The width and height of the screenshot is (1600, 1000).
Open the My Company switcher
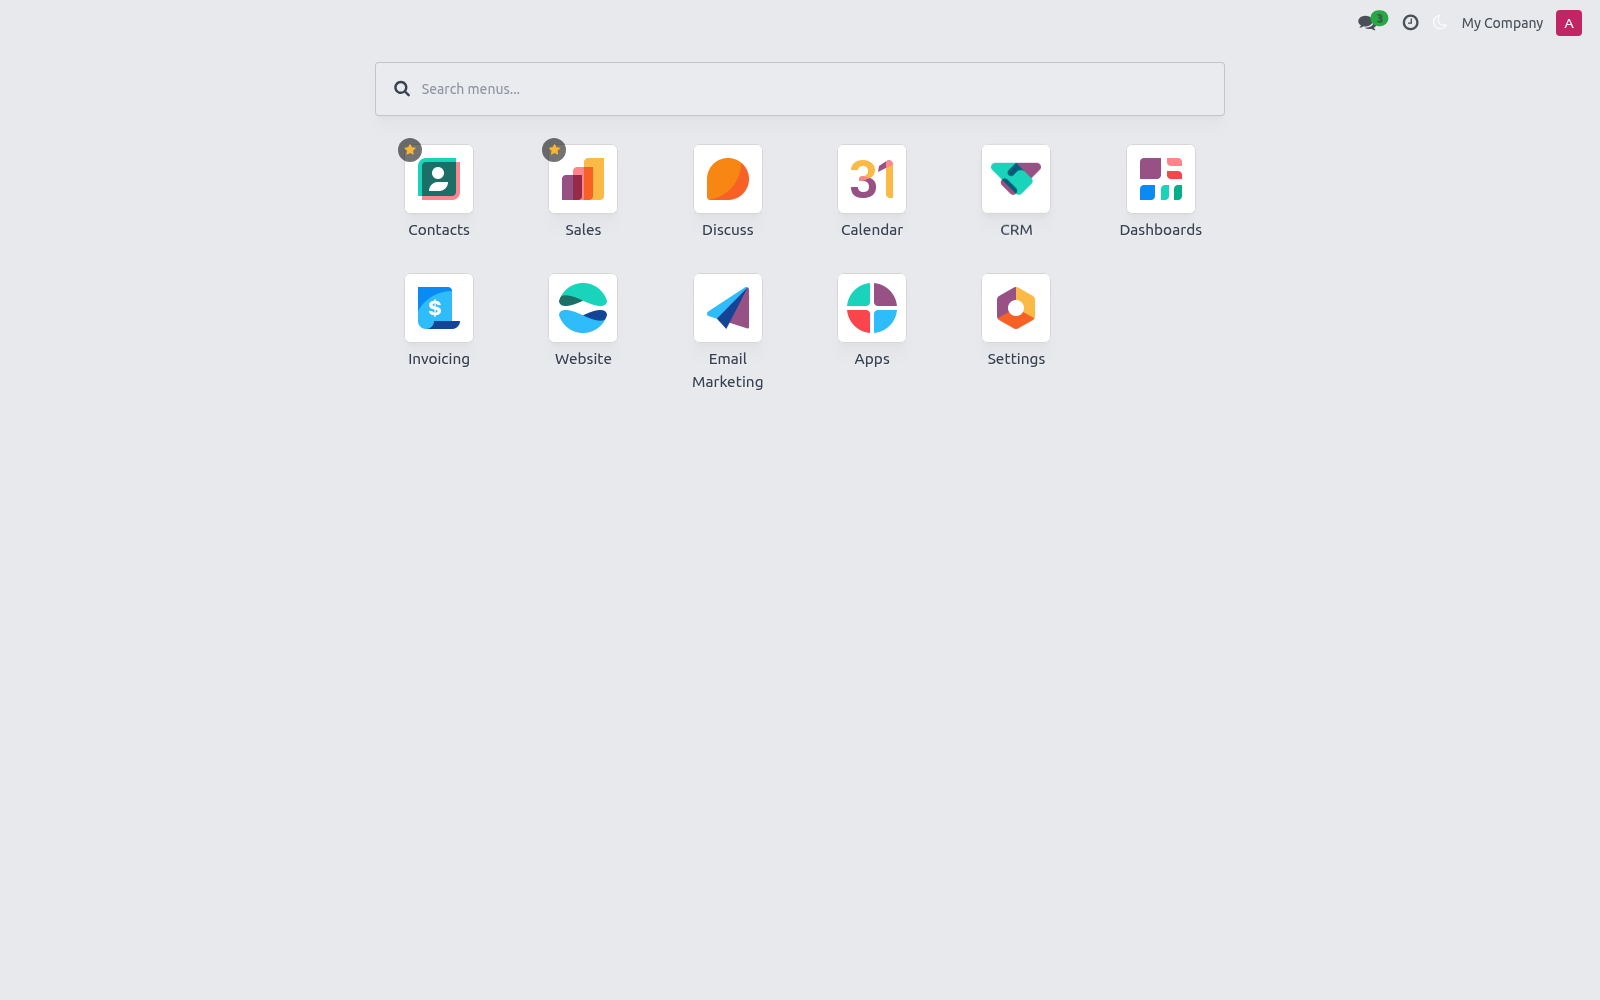point(1502,23)
